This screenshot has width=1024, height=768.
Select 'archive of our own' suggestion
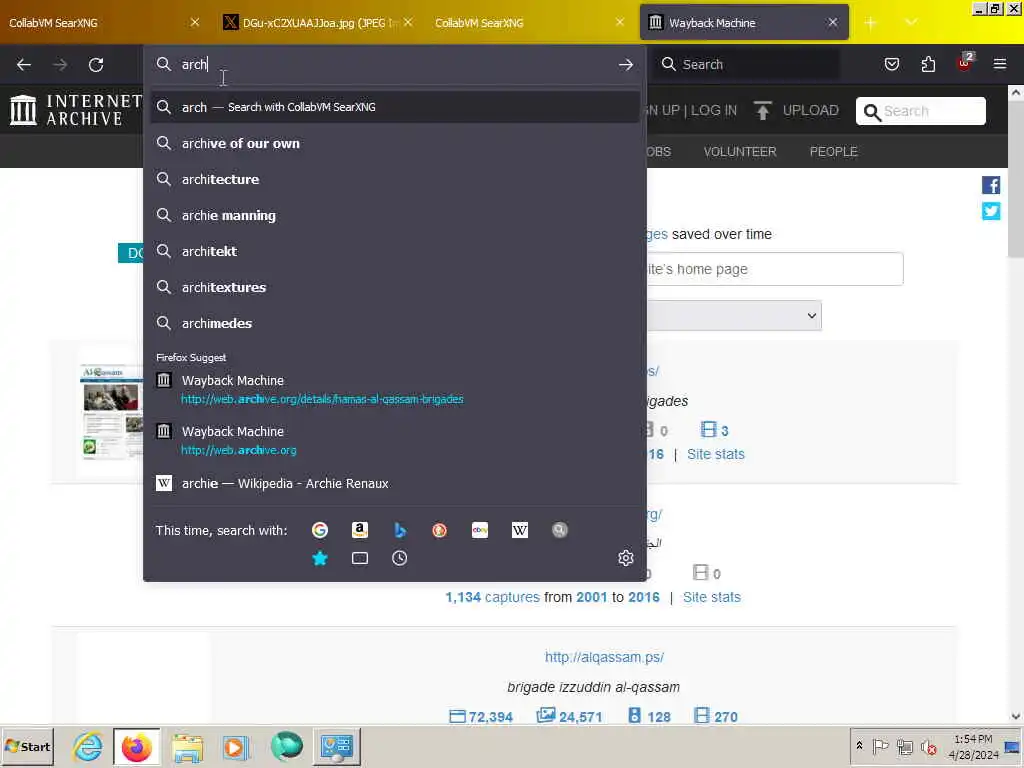[x=394, y=144]
